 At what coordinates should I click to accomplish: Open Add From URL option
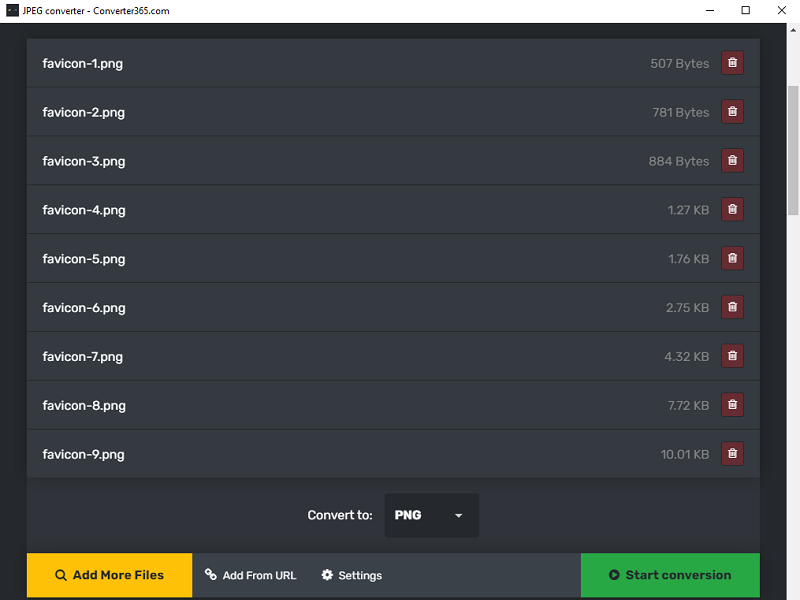pyautogui.click(x=251, y=575)
